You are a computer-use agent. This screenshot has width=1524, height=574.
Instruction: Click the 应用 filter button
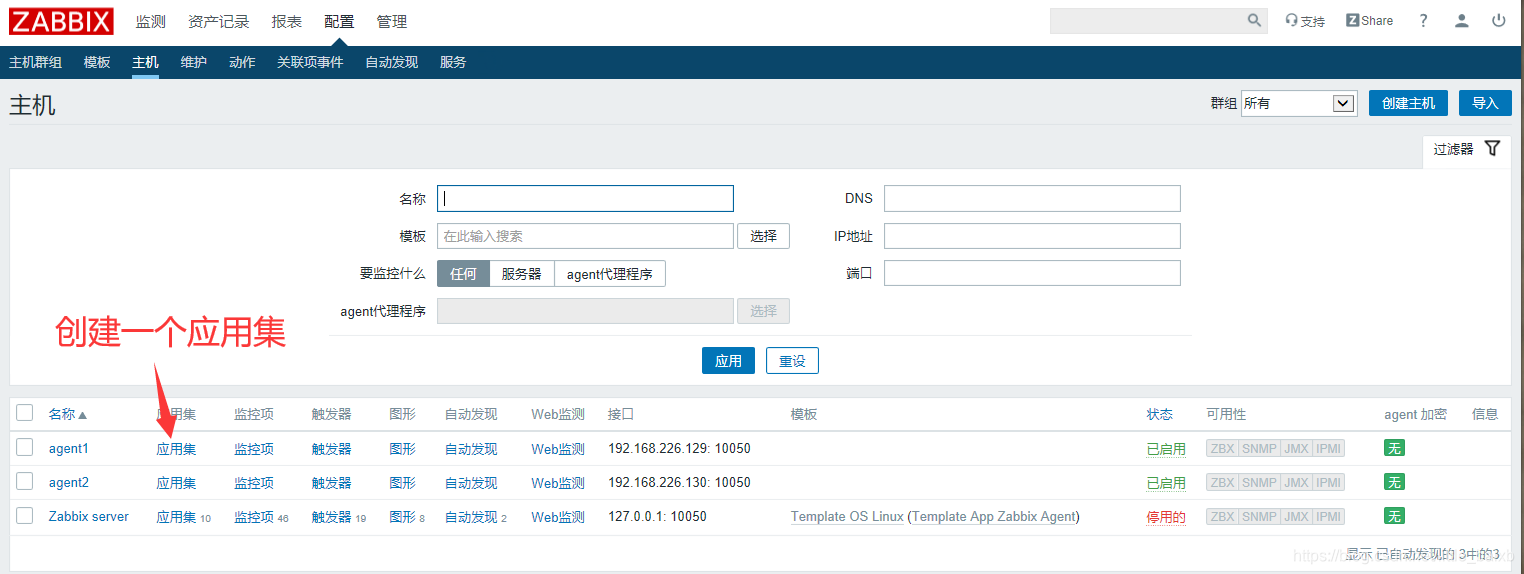tap(728, 361)
